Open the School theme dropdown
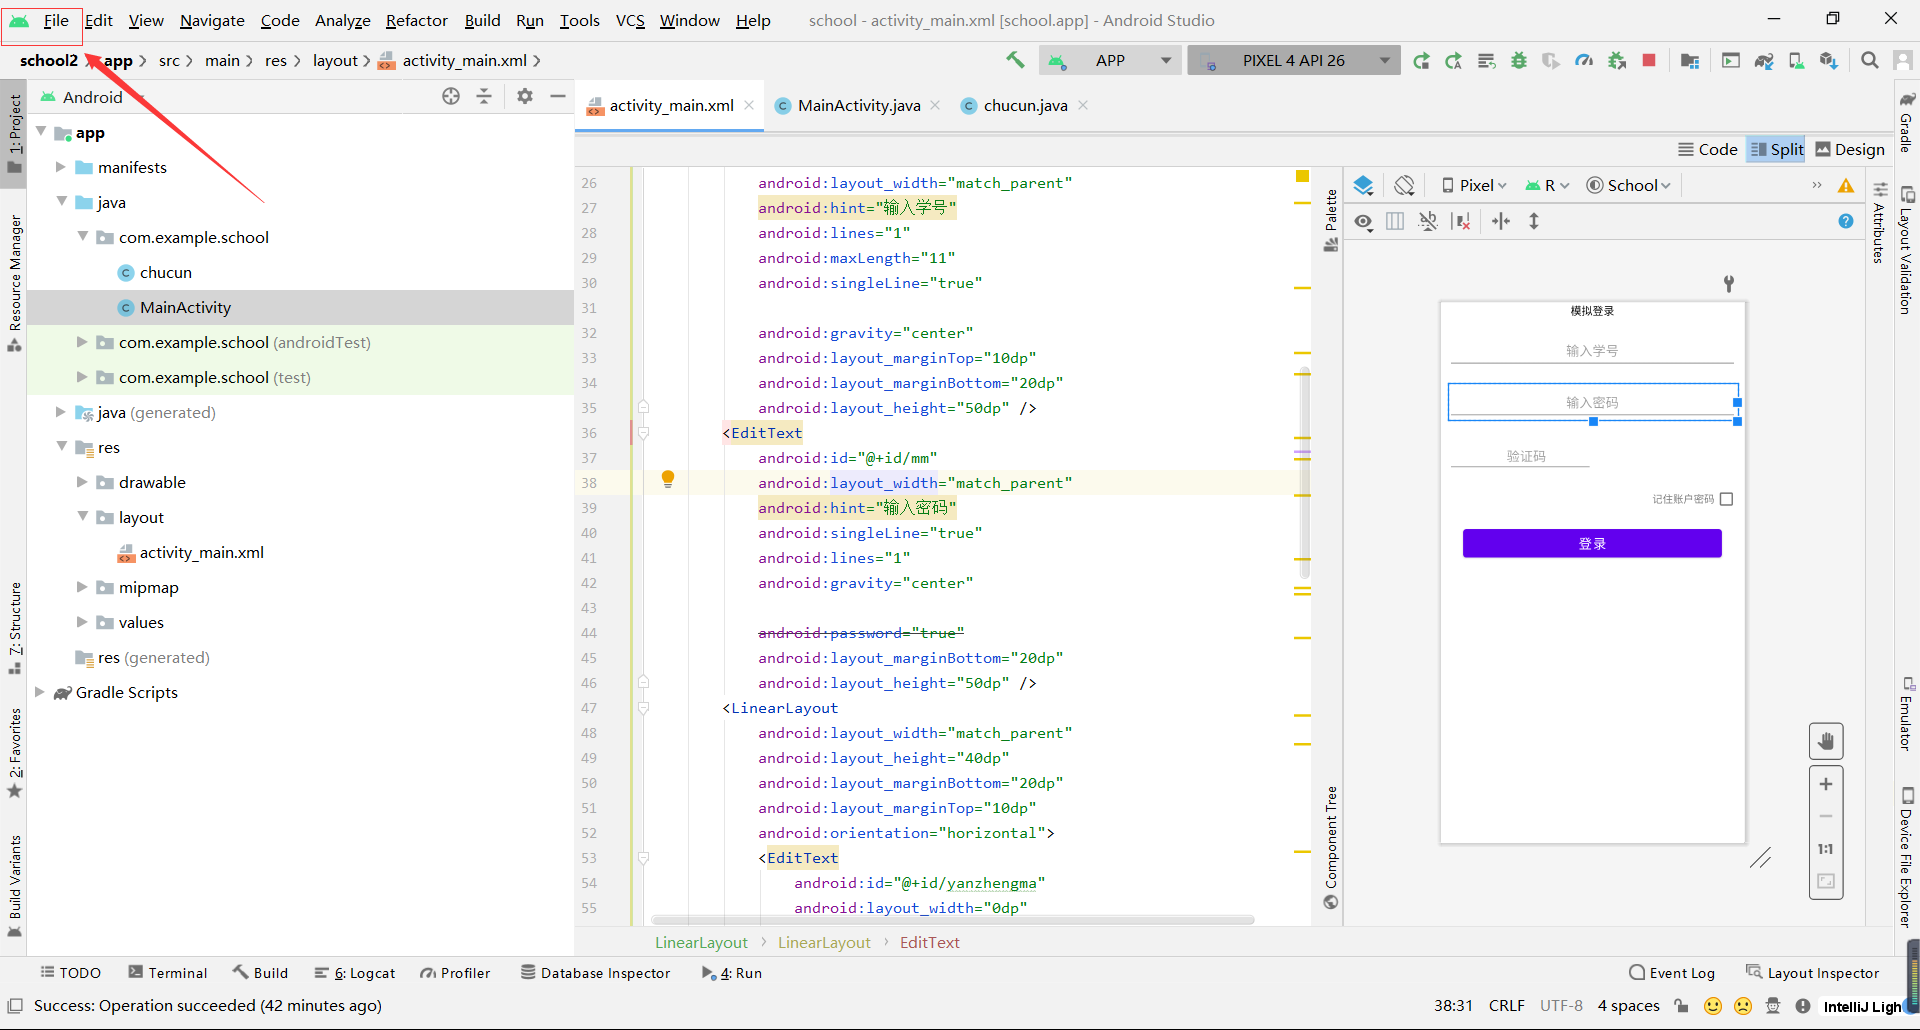The image size is (1920, 1030). (x=1629, y=185)
